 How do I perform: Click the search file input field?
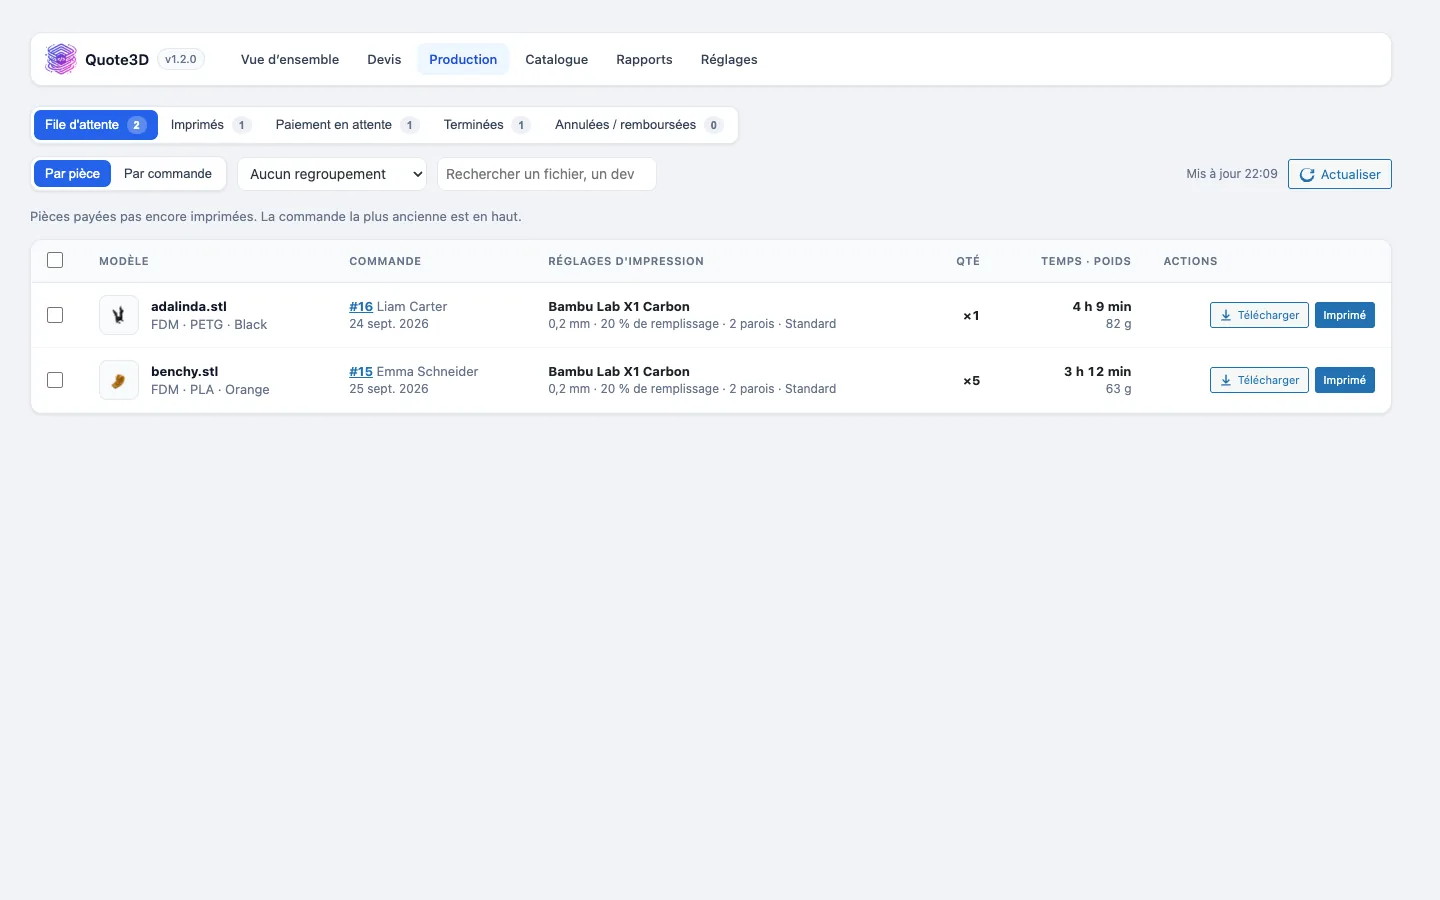(547, 174)
